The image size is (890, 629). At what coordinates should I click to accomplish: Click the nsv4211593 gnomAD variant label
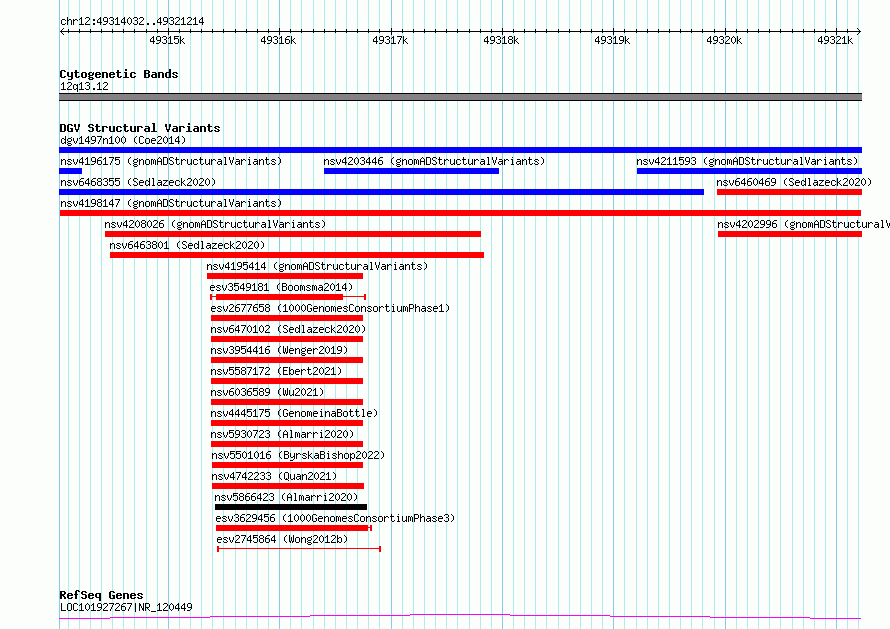point(747,161)
